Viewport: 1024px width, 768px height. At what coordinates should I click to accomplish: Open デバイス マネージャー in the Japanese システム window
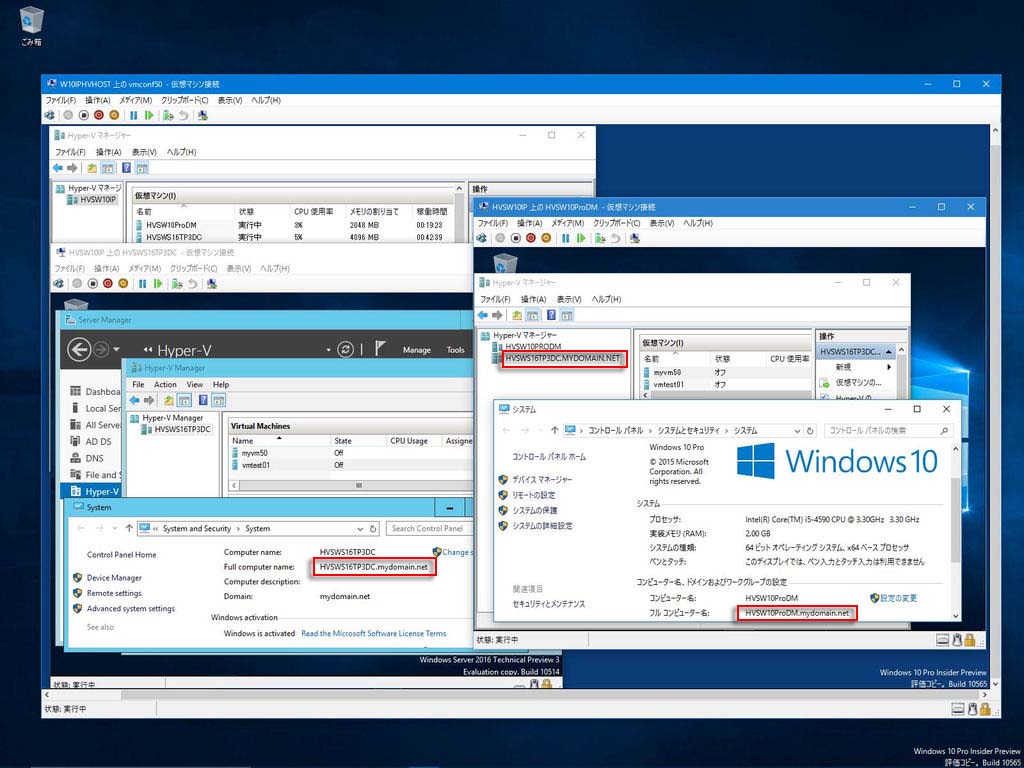542,479
